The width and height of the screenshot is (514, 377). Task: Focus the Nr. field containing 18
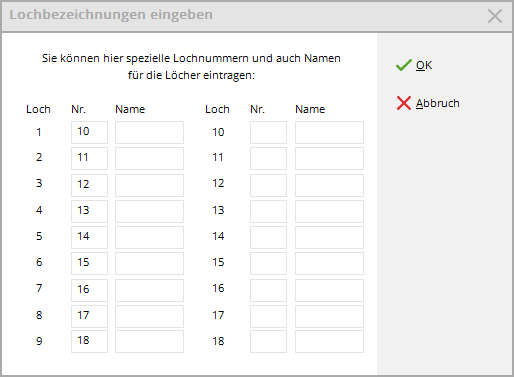(x=89, y=341)
